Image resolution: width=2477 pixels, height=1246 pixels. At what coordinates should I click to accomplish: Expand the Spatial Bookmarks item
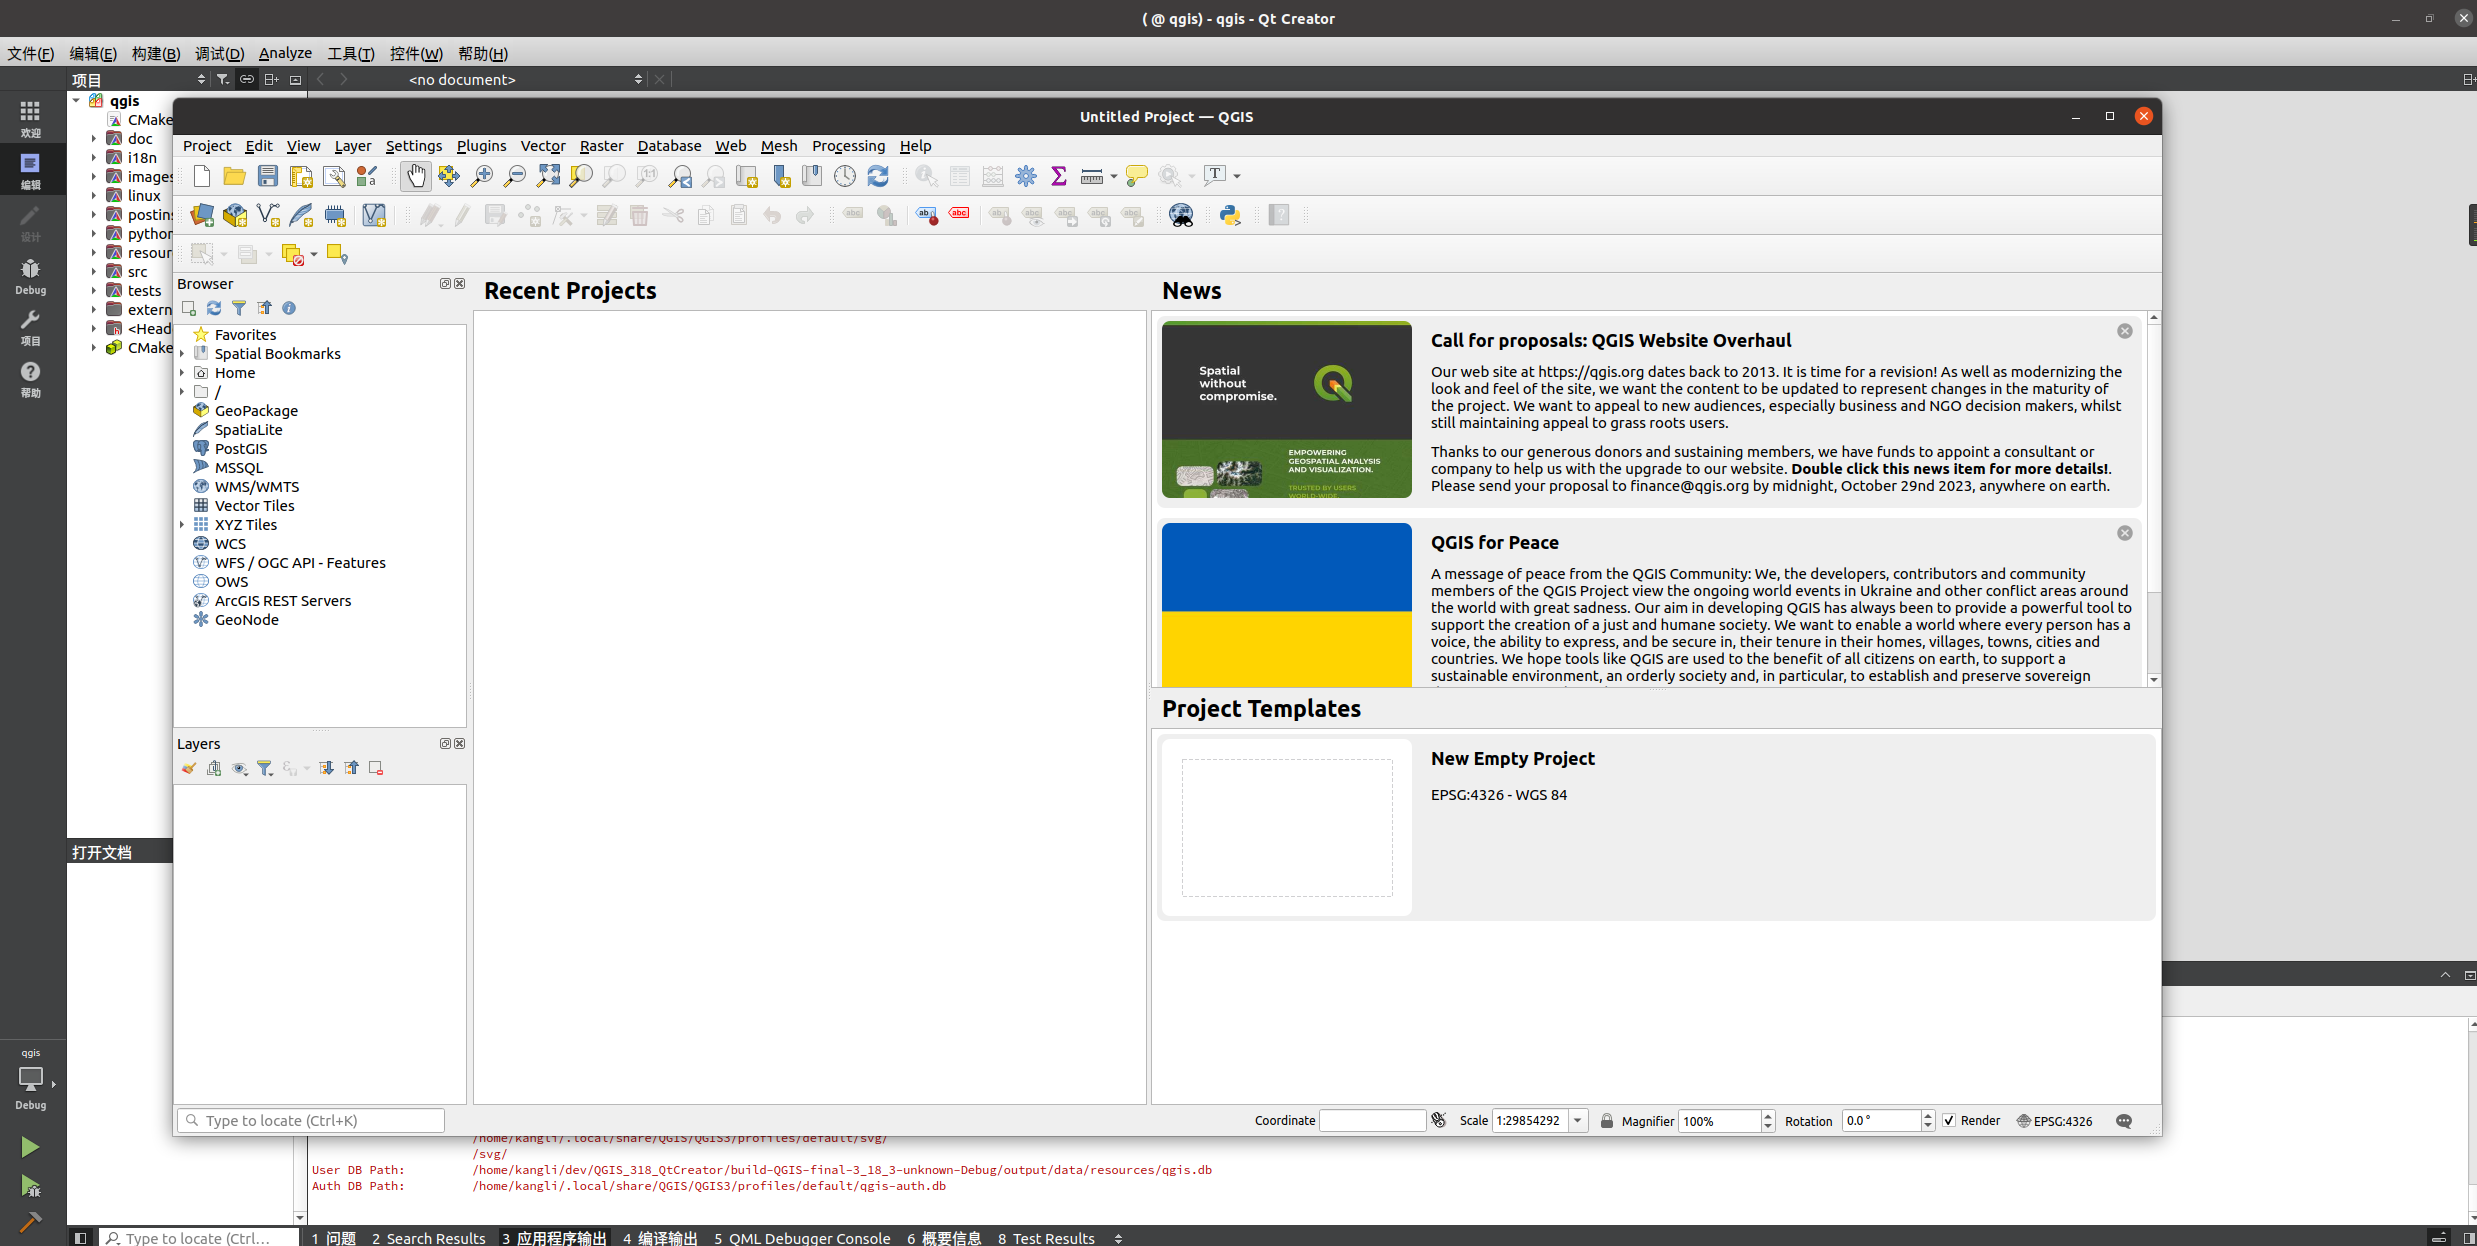coord(182,353)
